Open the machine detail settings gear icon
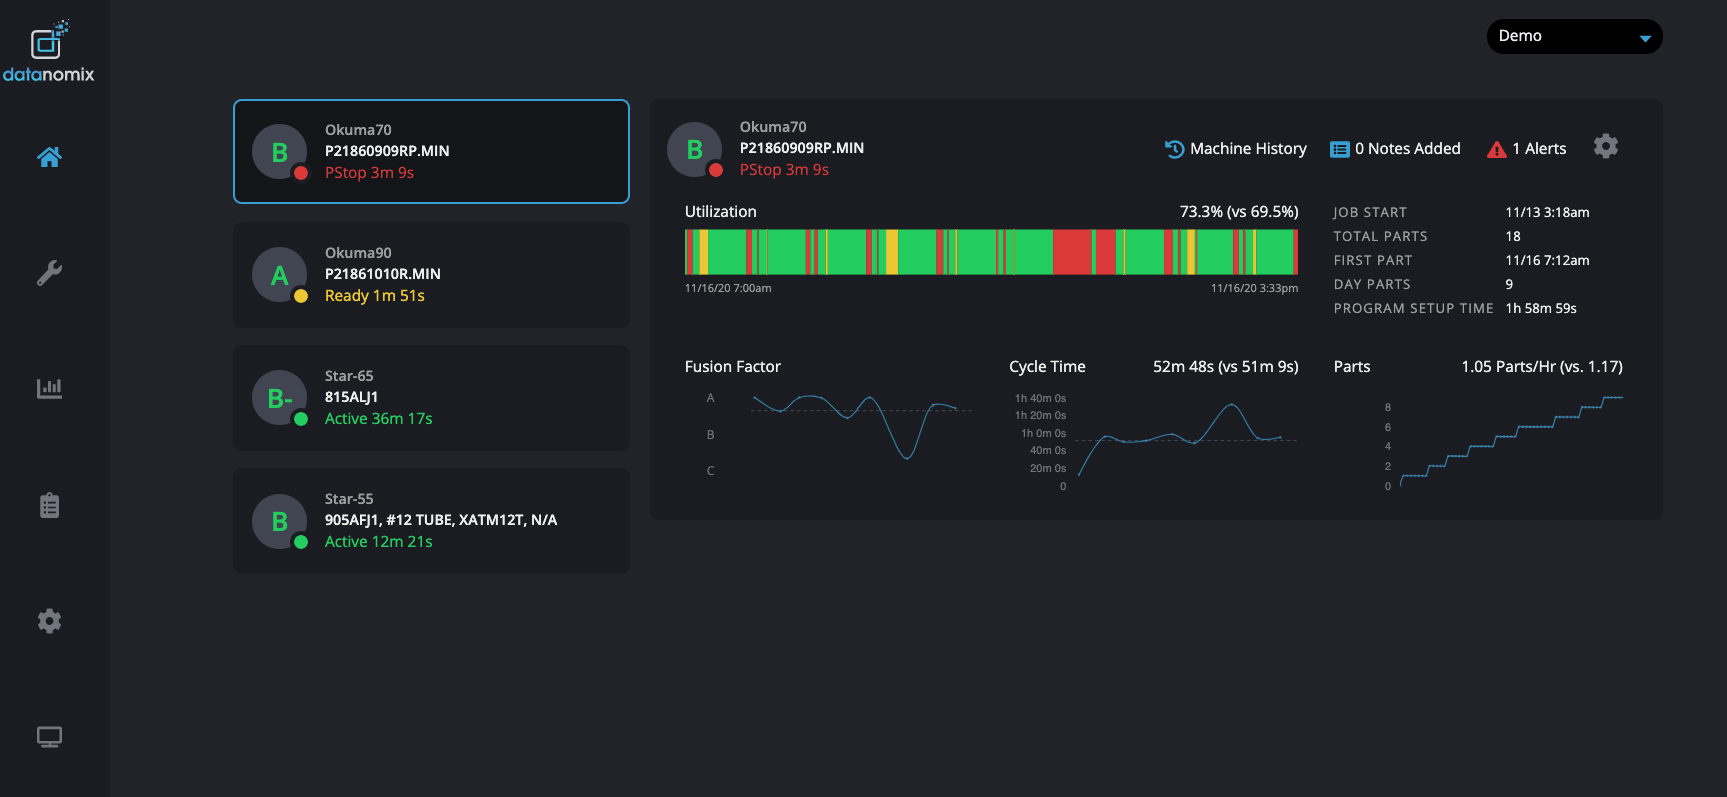Image resolution: width=1727 pixels, height=797 pixels. pos(1606,146)
